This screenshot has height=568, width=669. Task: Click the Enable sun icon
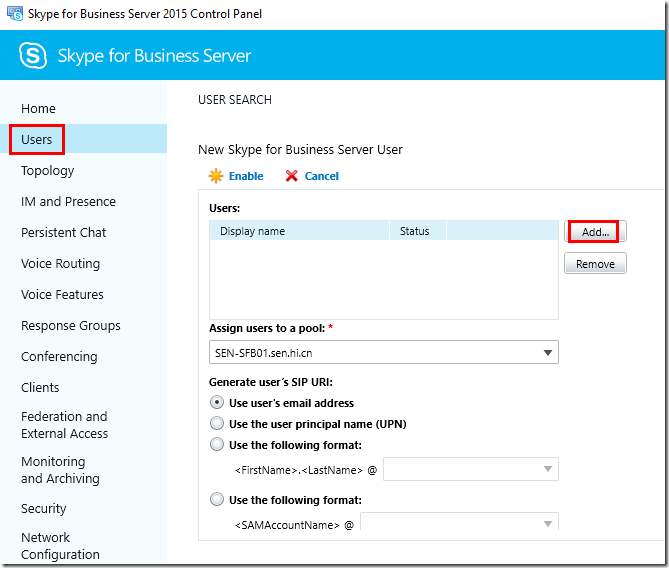point(216,176)
